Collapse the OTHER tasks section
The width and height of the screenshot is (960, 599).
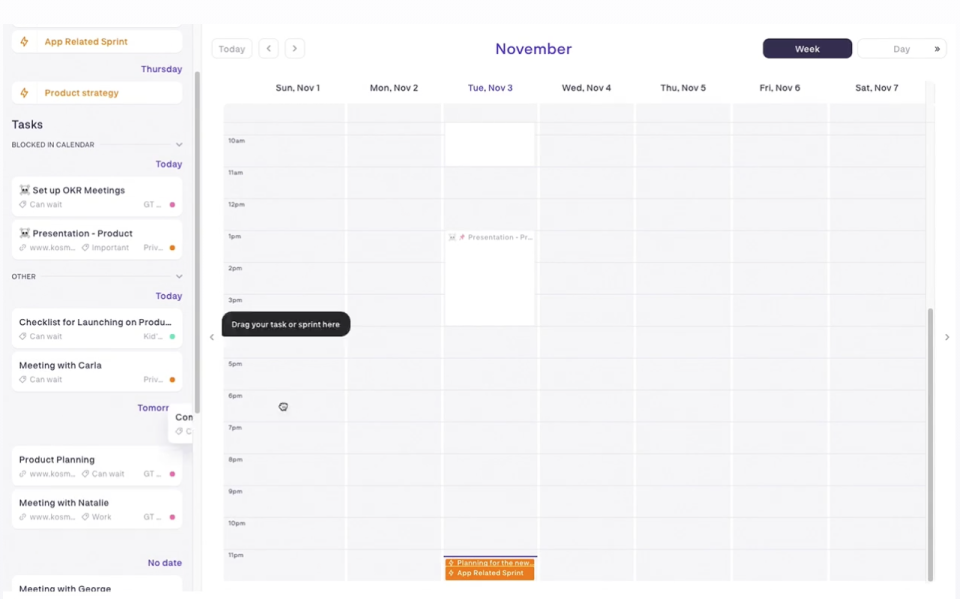click(x=178, y=276)
